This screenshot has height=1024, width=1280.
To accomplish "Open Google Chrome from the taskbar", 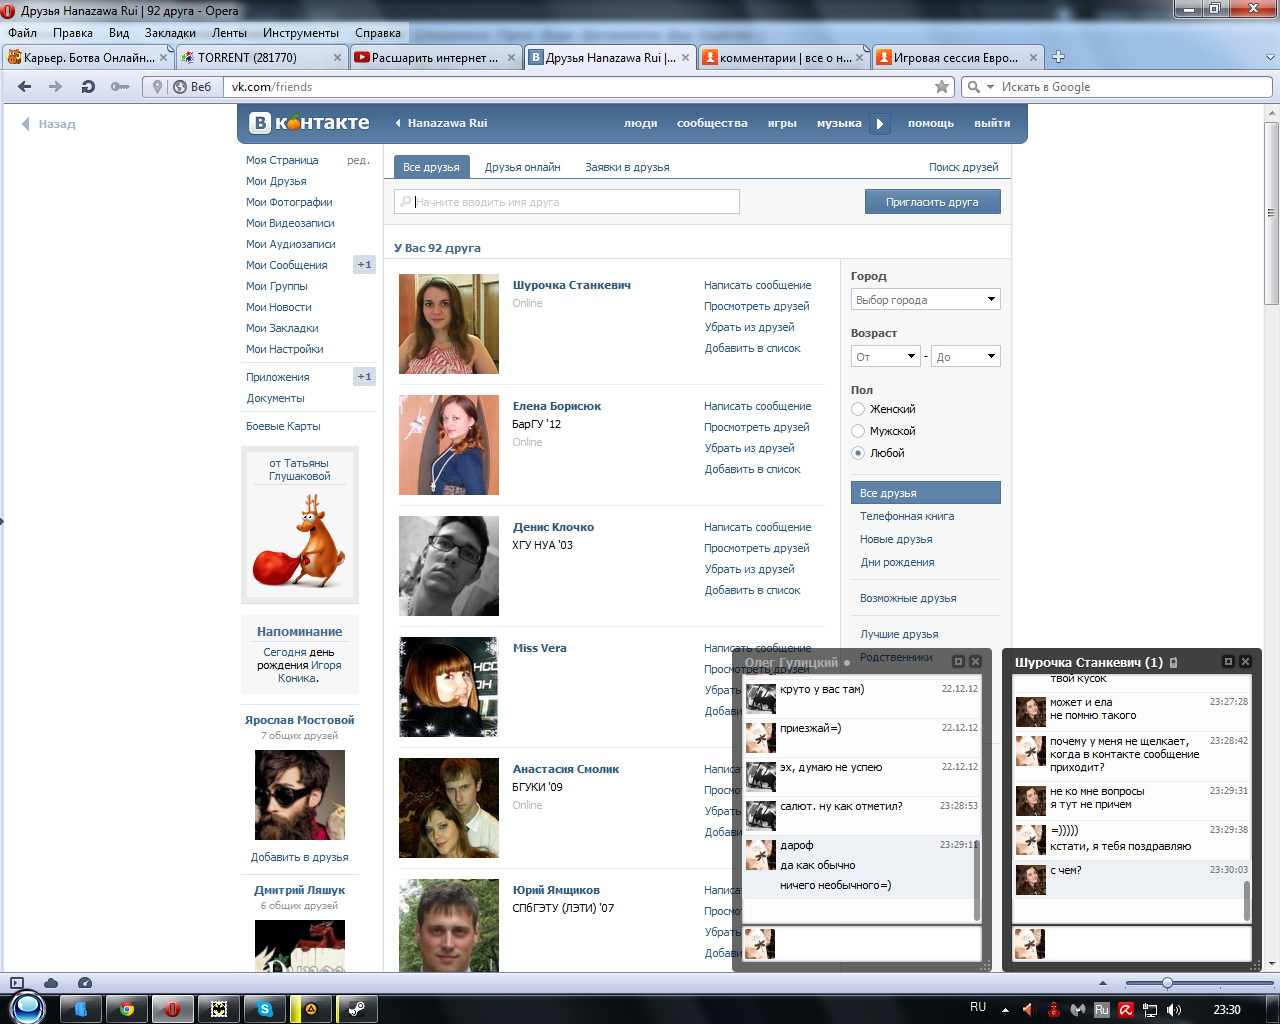I will point(127,1009).
